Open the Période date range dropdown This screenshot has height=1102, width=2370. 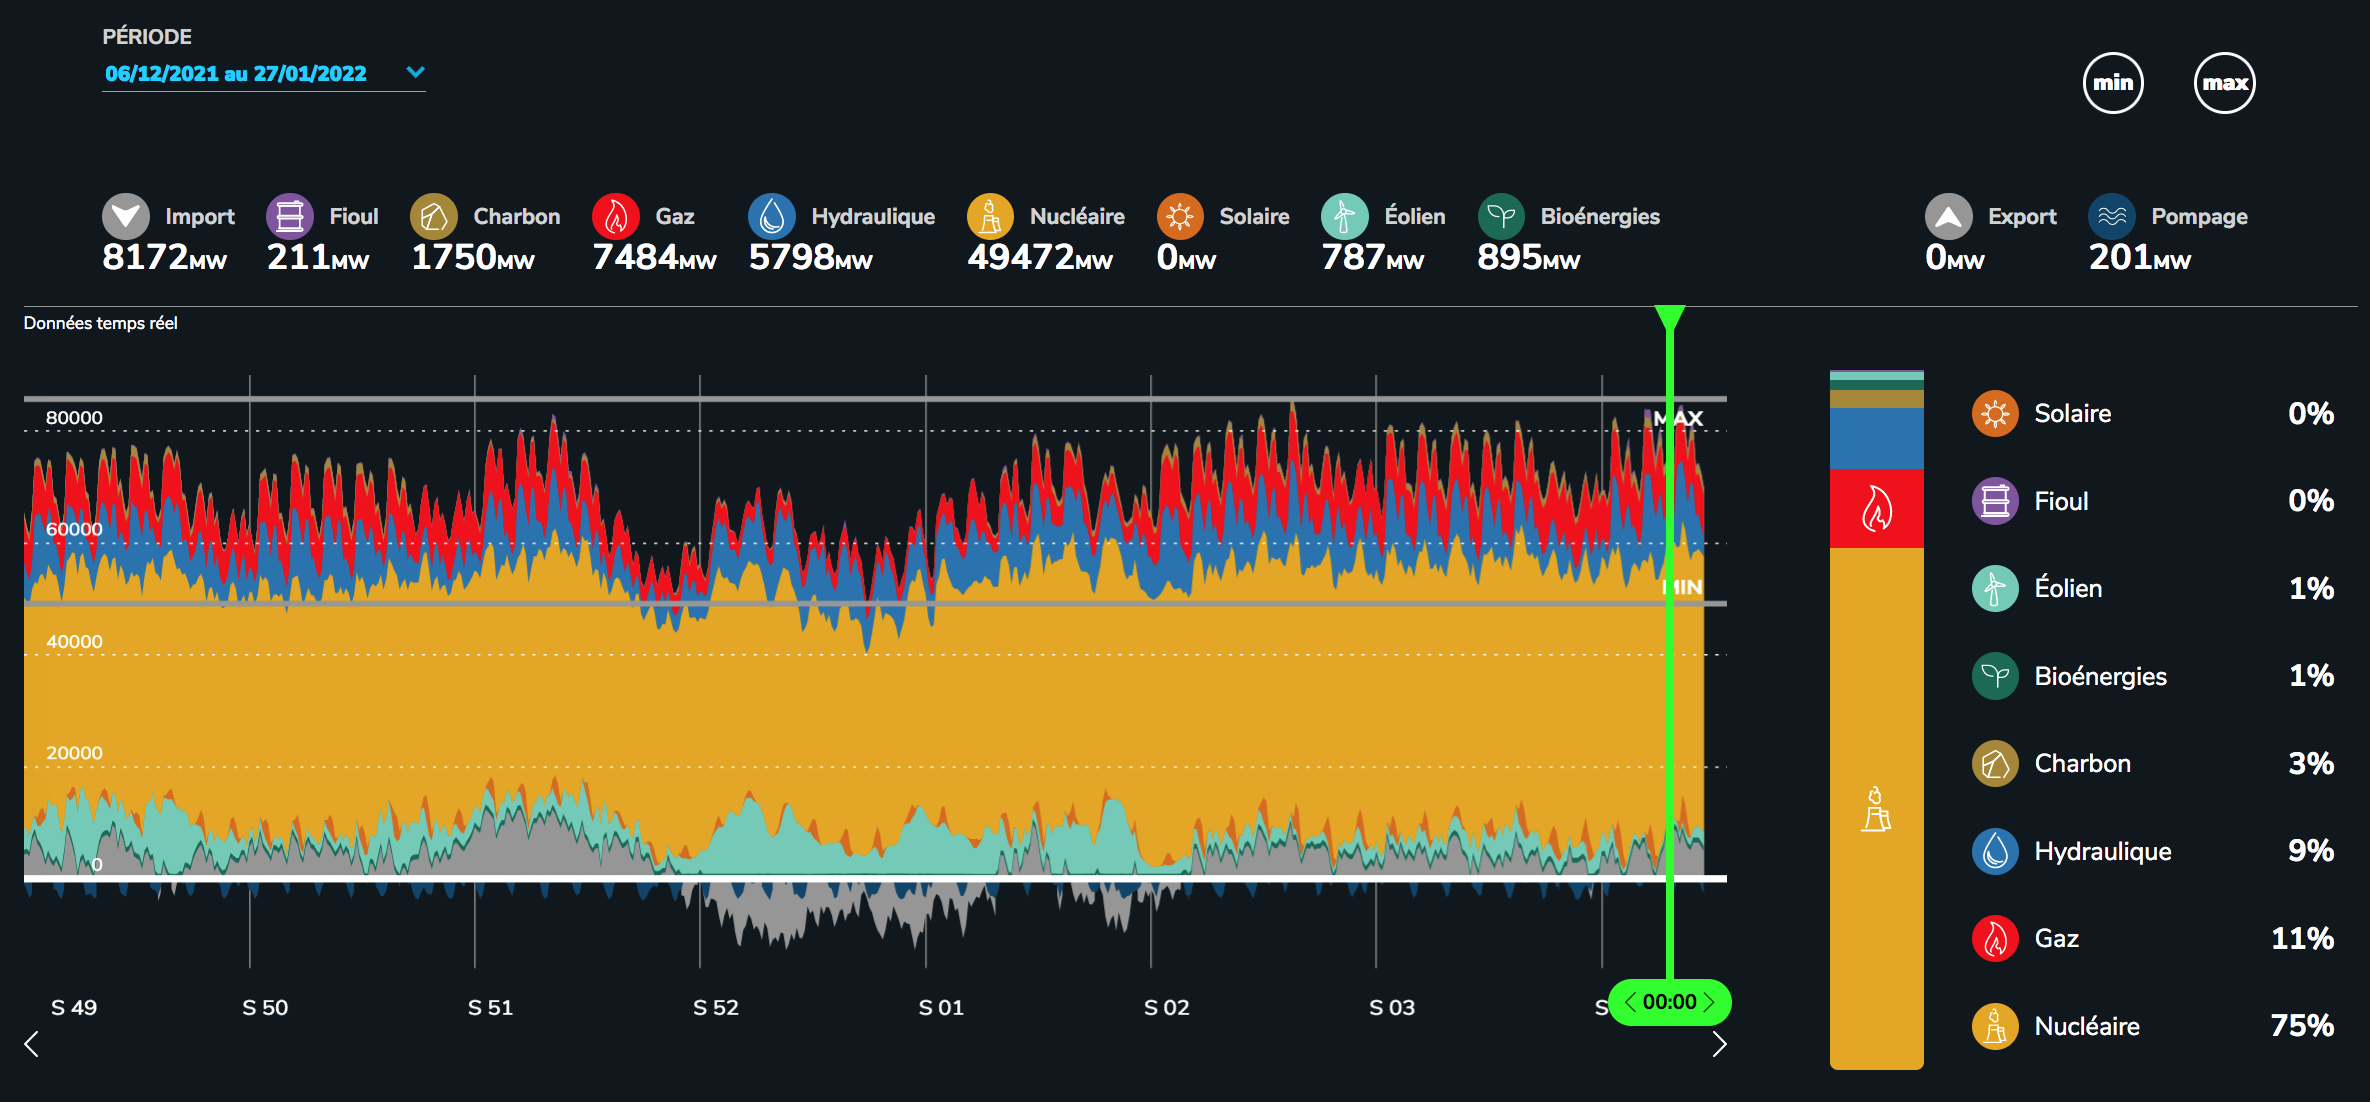click(x=264, y=73)
